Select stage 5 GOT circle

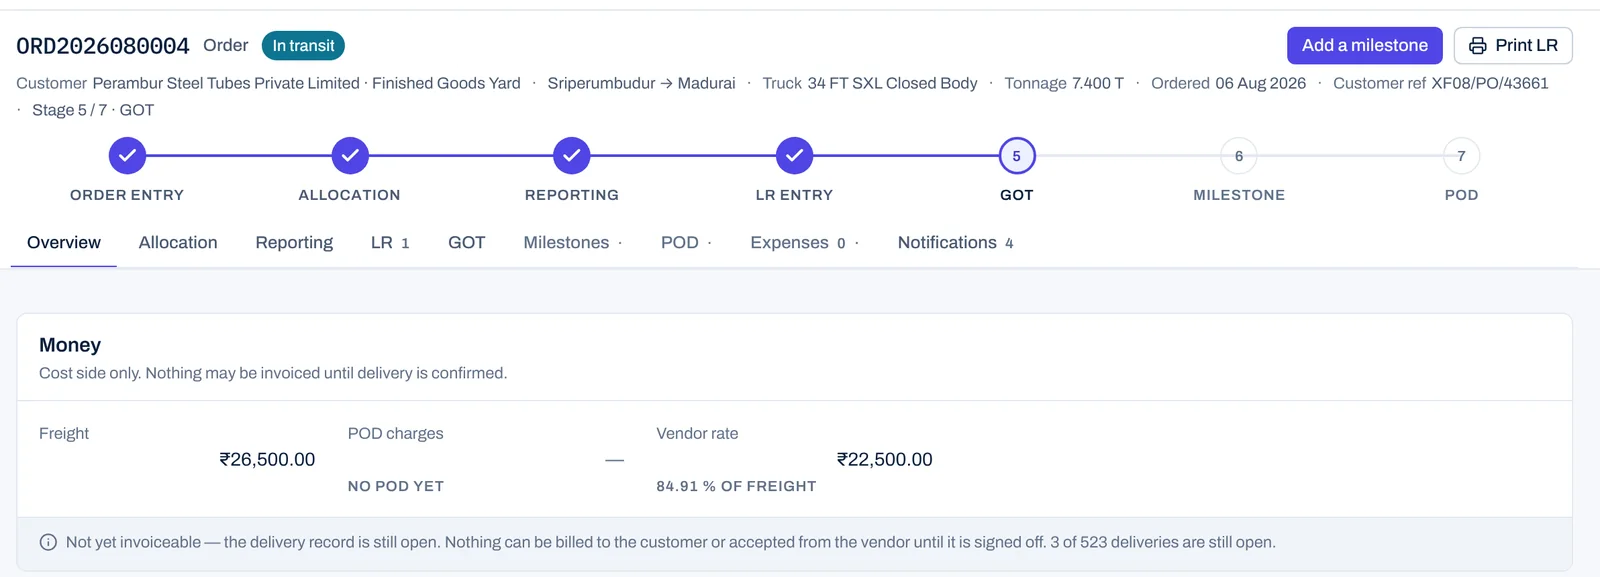tap(1017, 156)
